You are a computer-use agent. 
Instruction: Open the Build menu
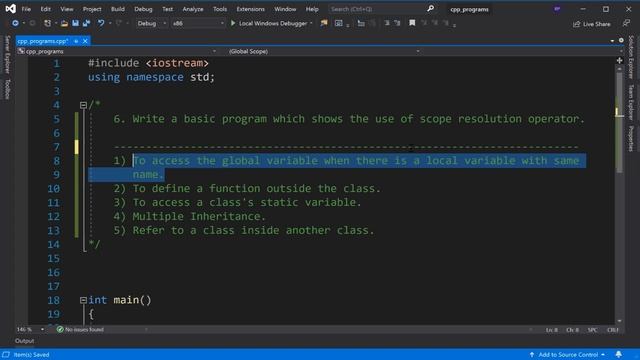(118, 9)
